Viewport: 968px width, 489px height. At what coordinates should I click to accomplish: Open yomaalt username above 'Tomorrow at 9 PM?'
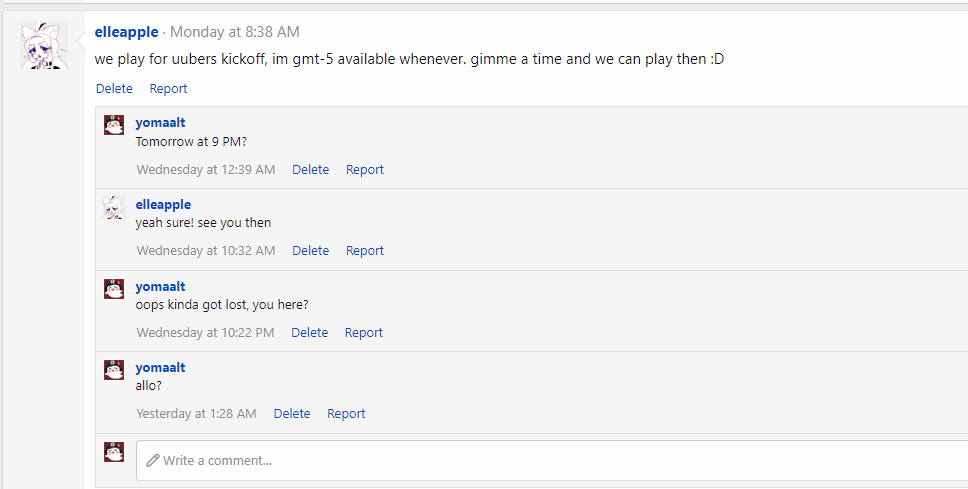coord(160,123)
